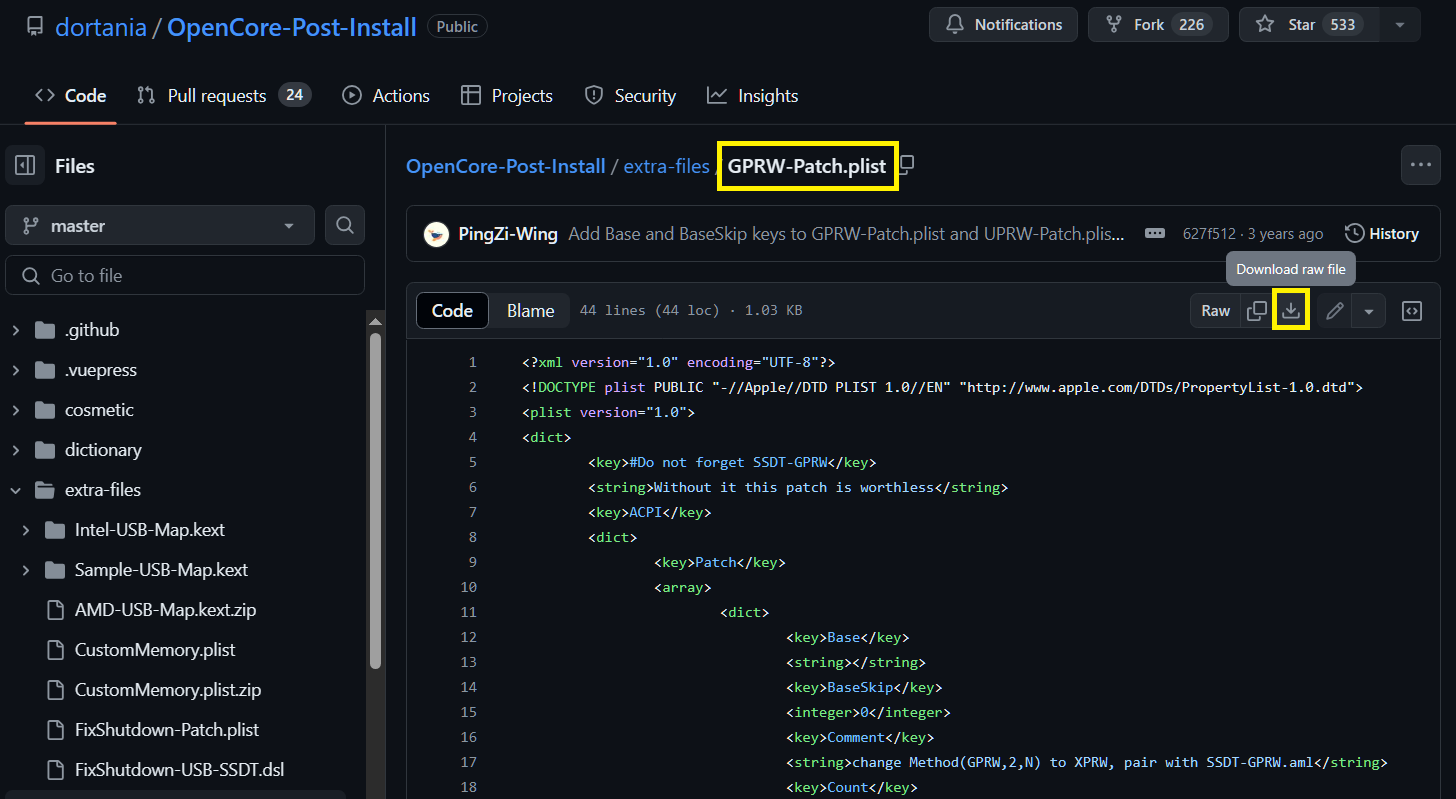Open the Actions tab
This screenshot has width=1456, height=799.
tap(386, 96)
